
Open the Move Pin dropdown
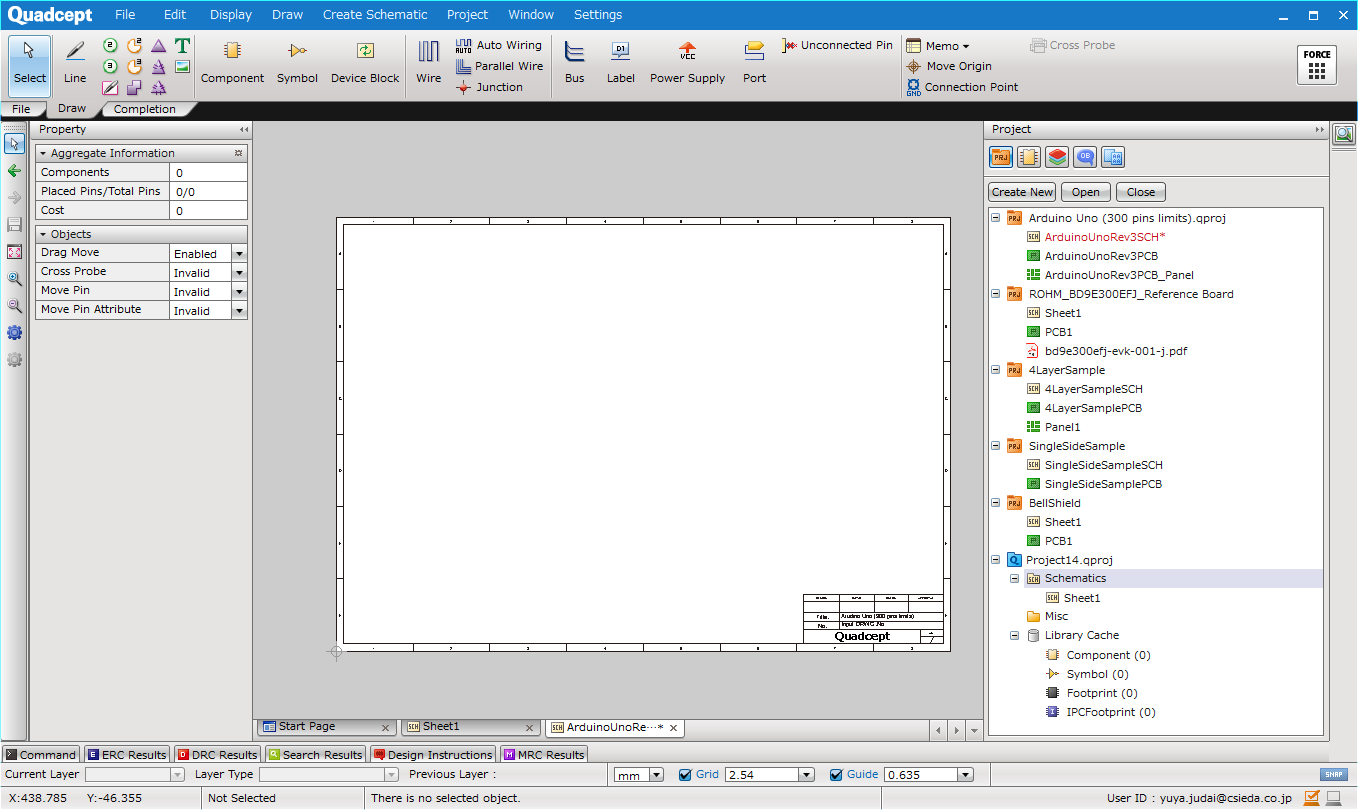tap(239, 292)
